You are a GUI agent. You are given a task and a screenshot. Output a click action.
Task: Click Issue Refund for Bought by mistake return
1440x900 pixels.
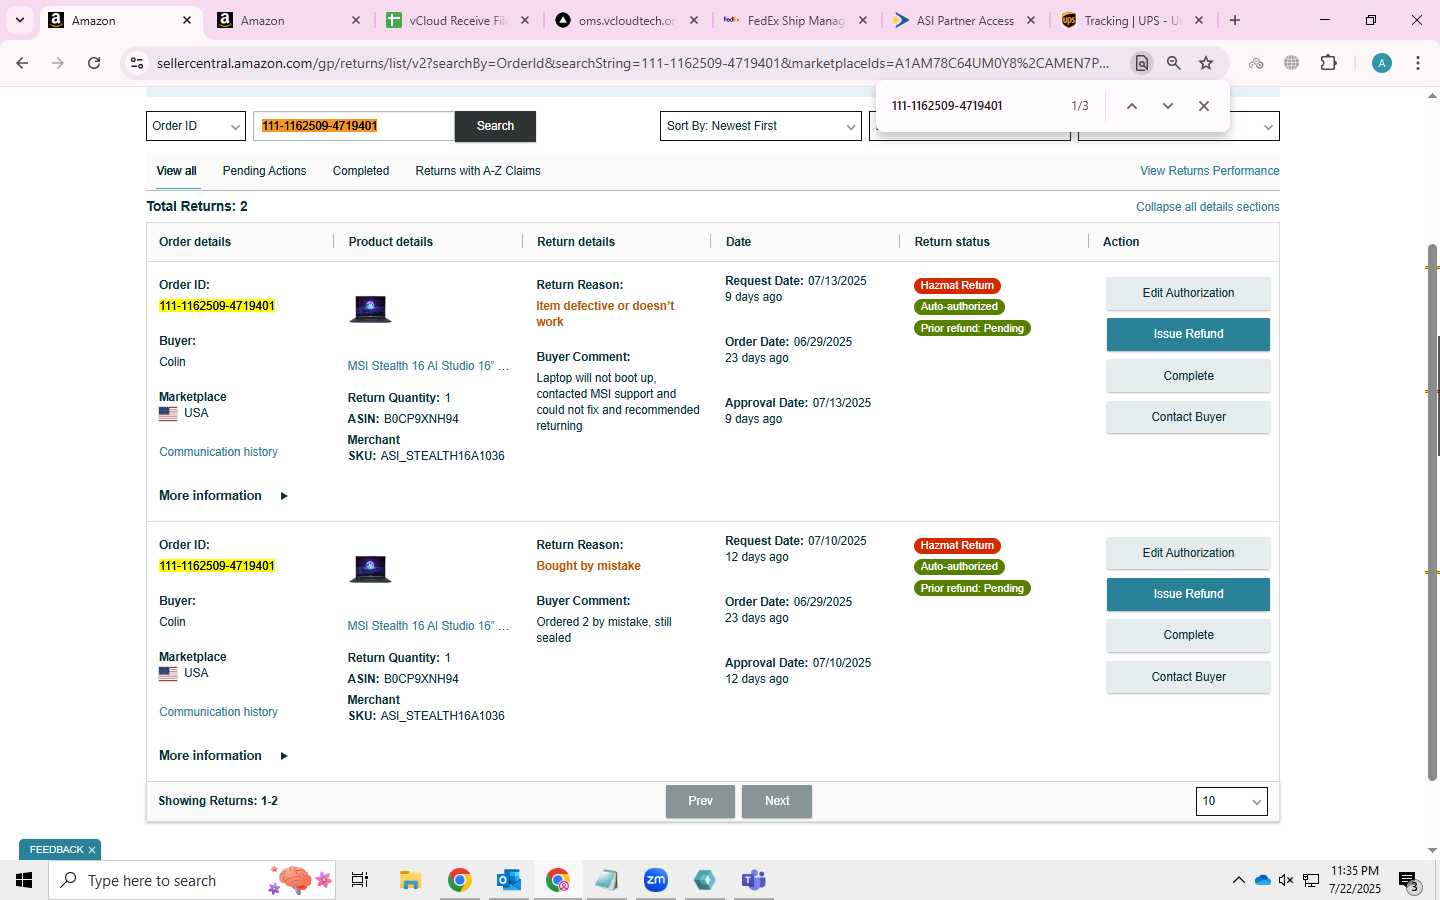pyautogui.click(x=1188, y=594)
